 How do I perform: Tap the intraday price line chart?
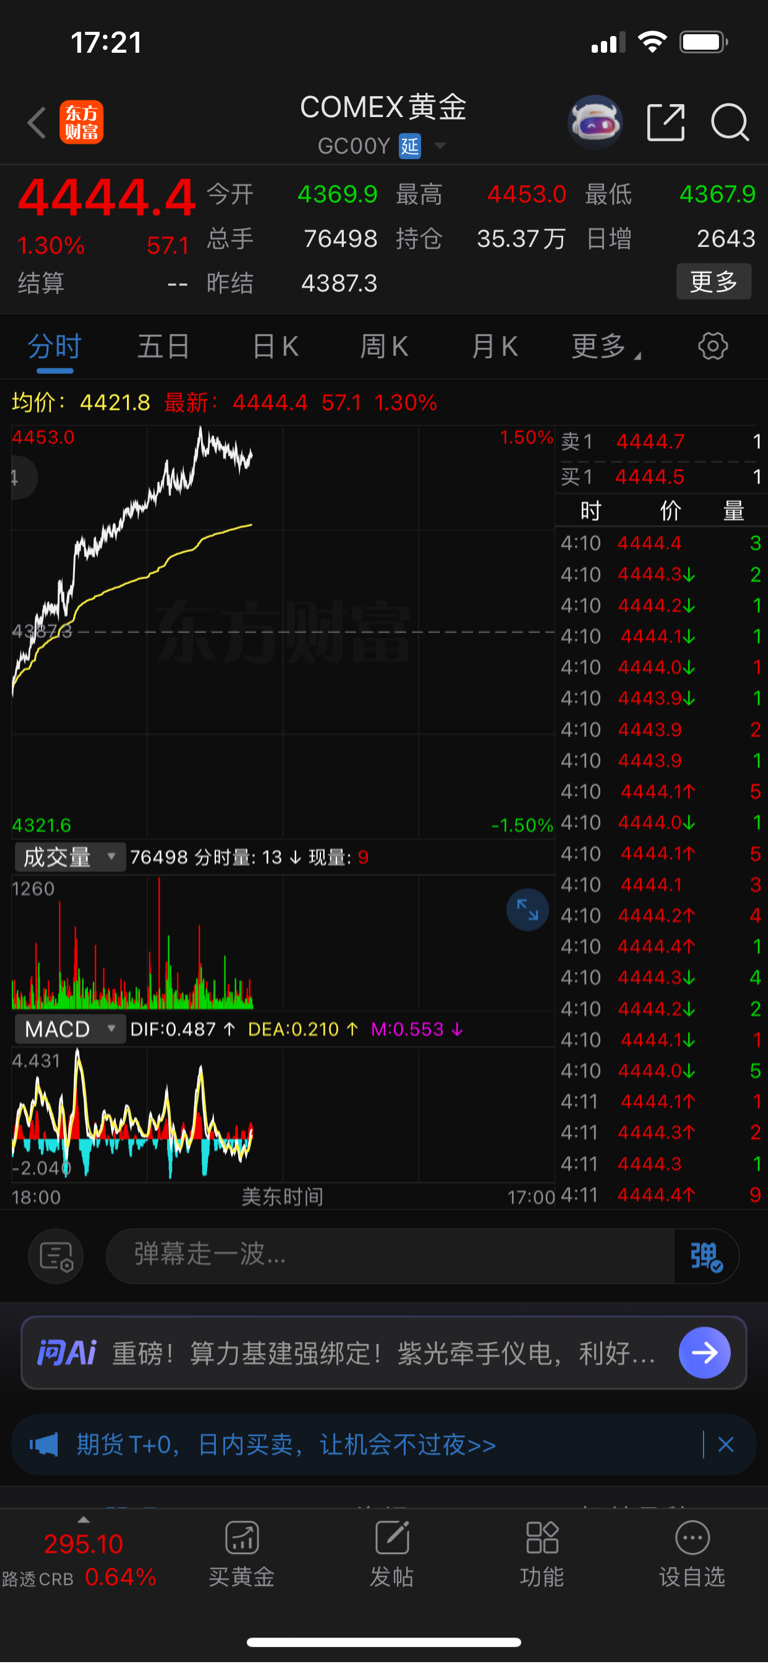[x=283, y=632]
